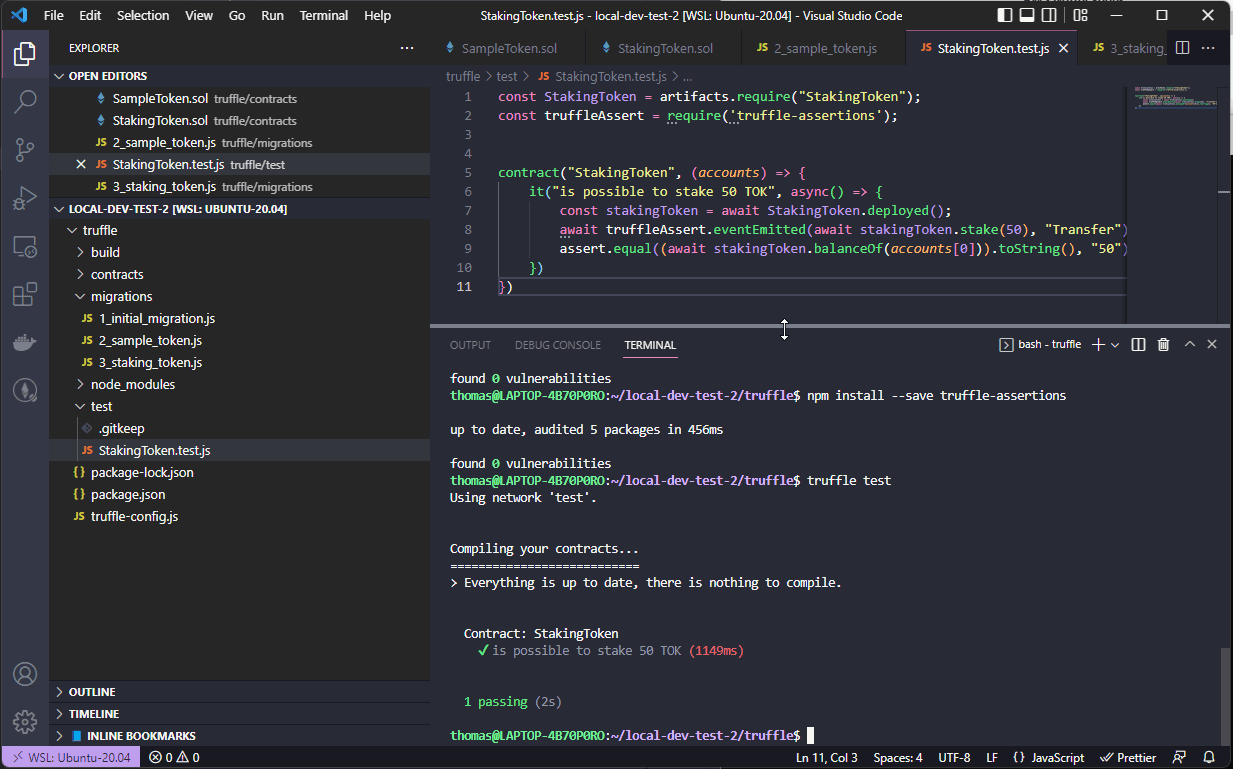Split the editor right
The width and height of the screenshot is (1233, 769).
[1182, 48]
